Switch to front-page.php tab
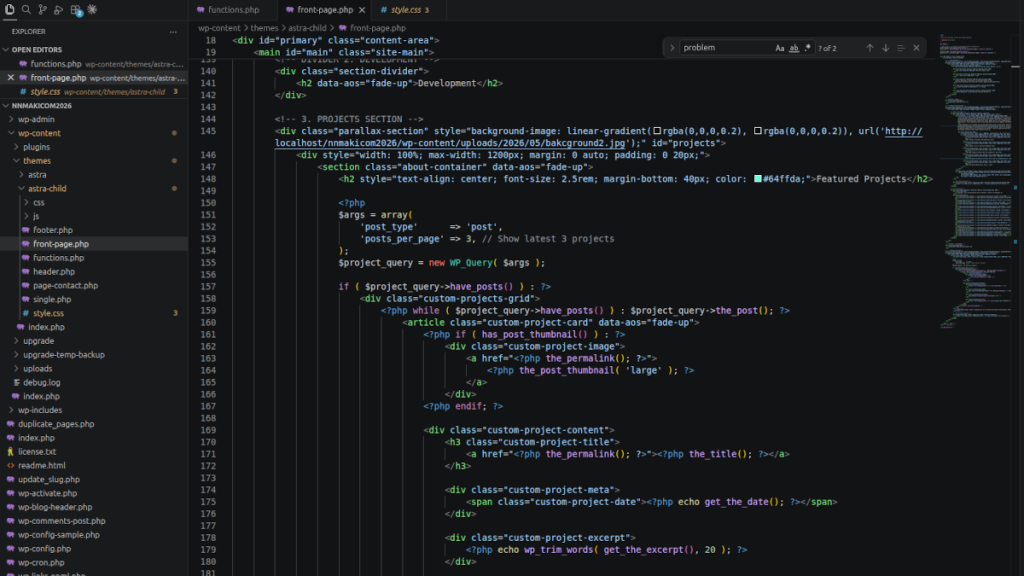The height and width of the screenshot is (576, 1024). [x=325, y=10]
